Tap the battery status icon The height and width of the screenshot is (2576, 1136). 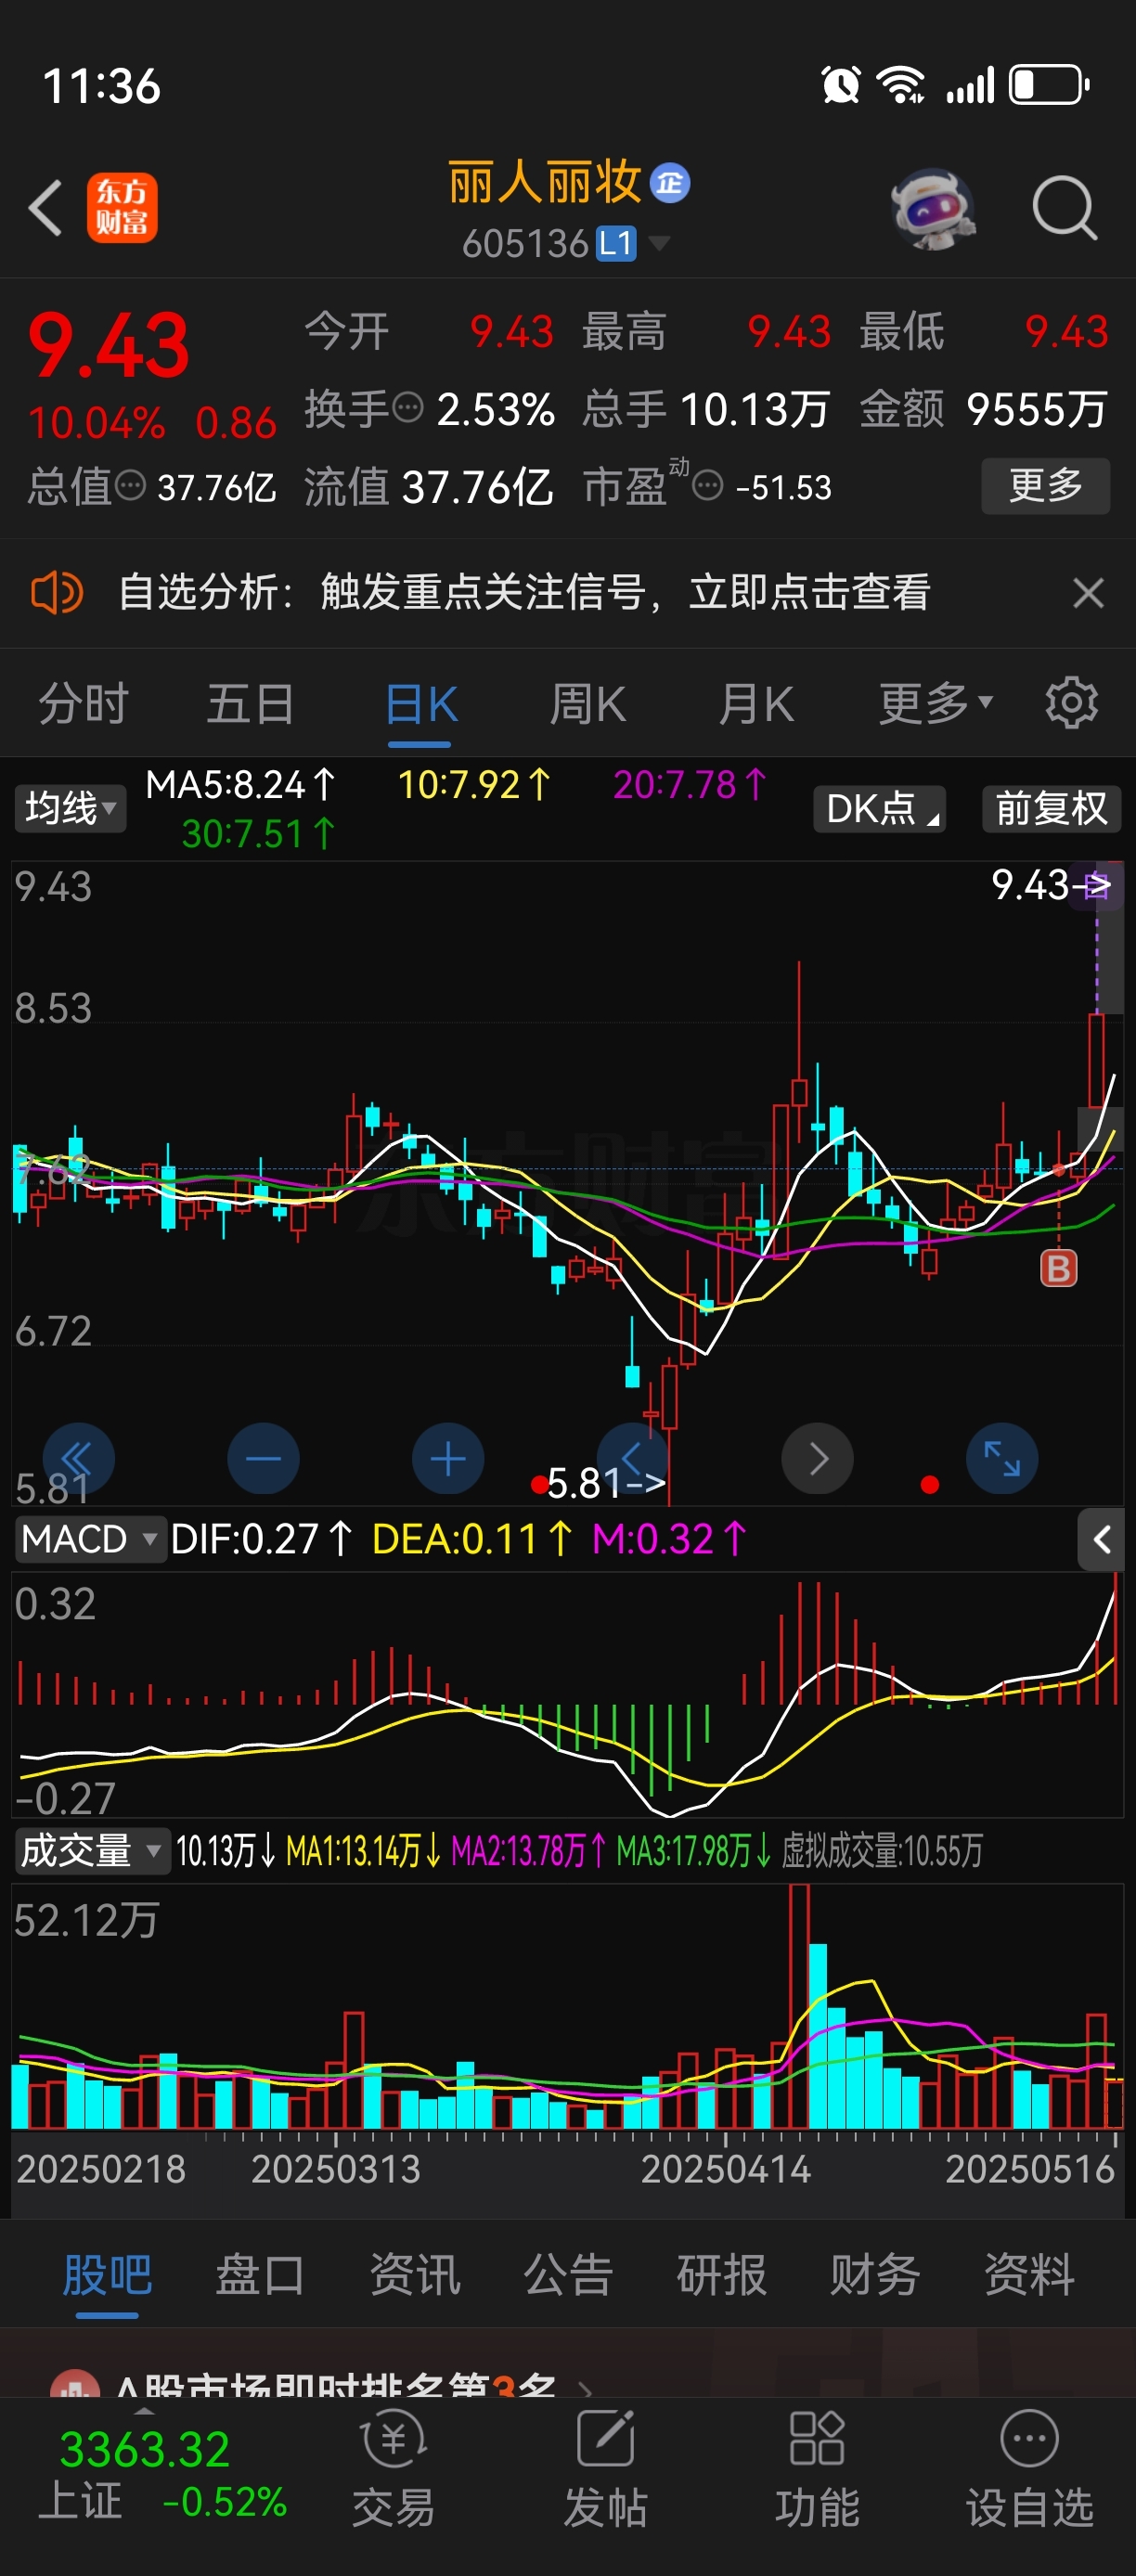tap(1049, 85)
